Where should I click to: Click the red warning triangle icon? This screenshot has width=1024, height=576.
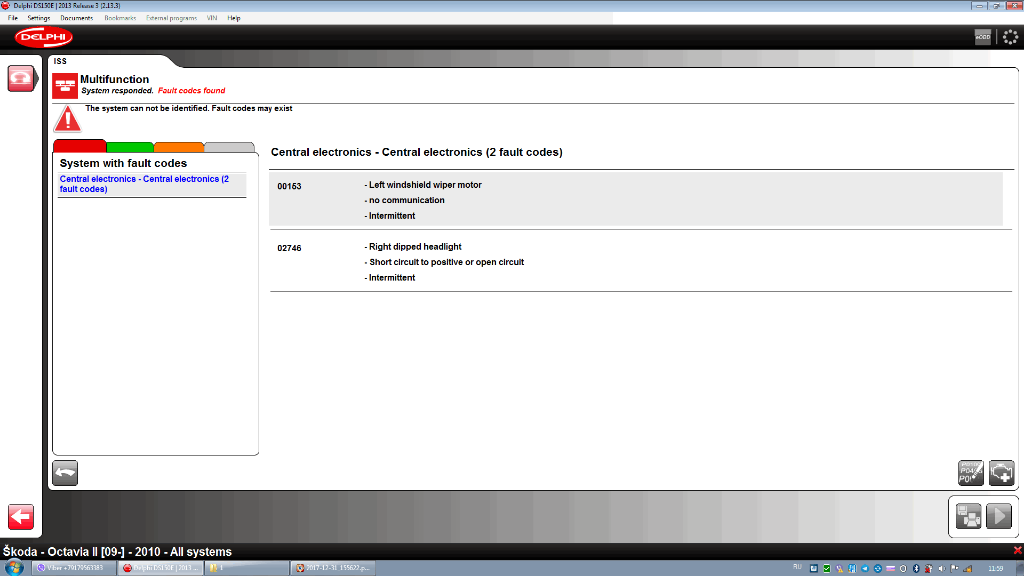67,119
